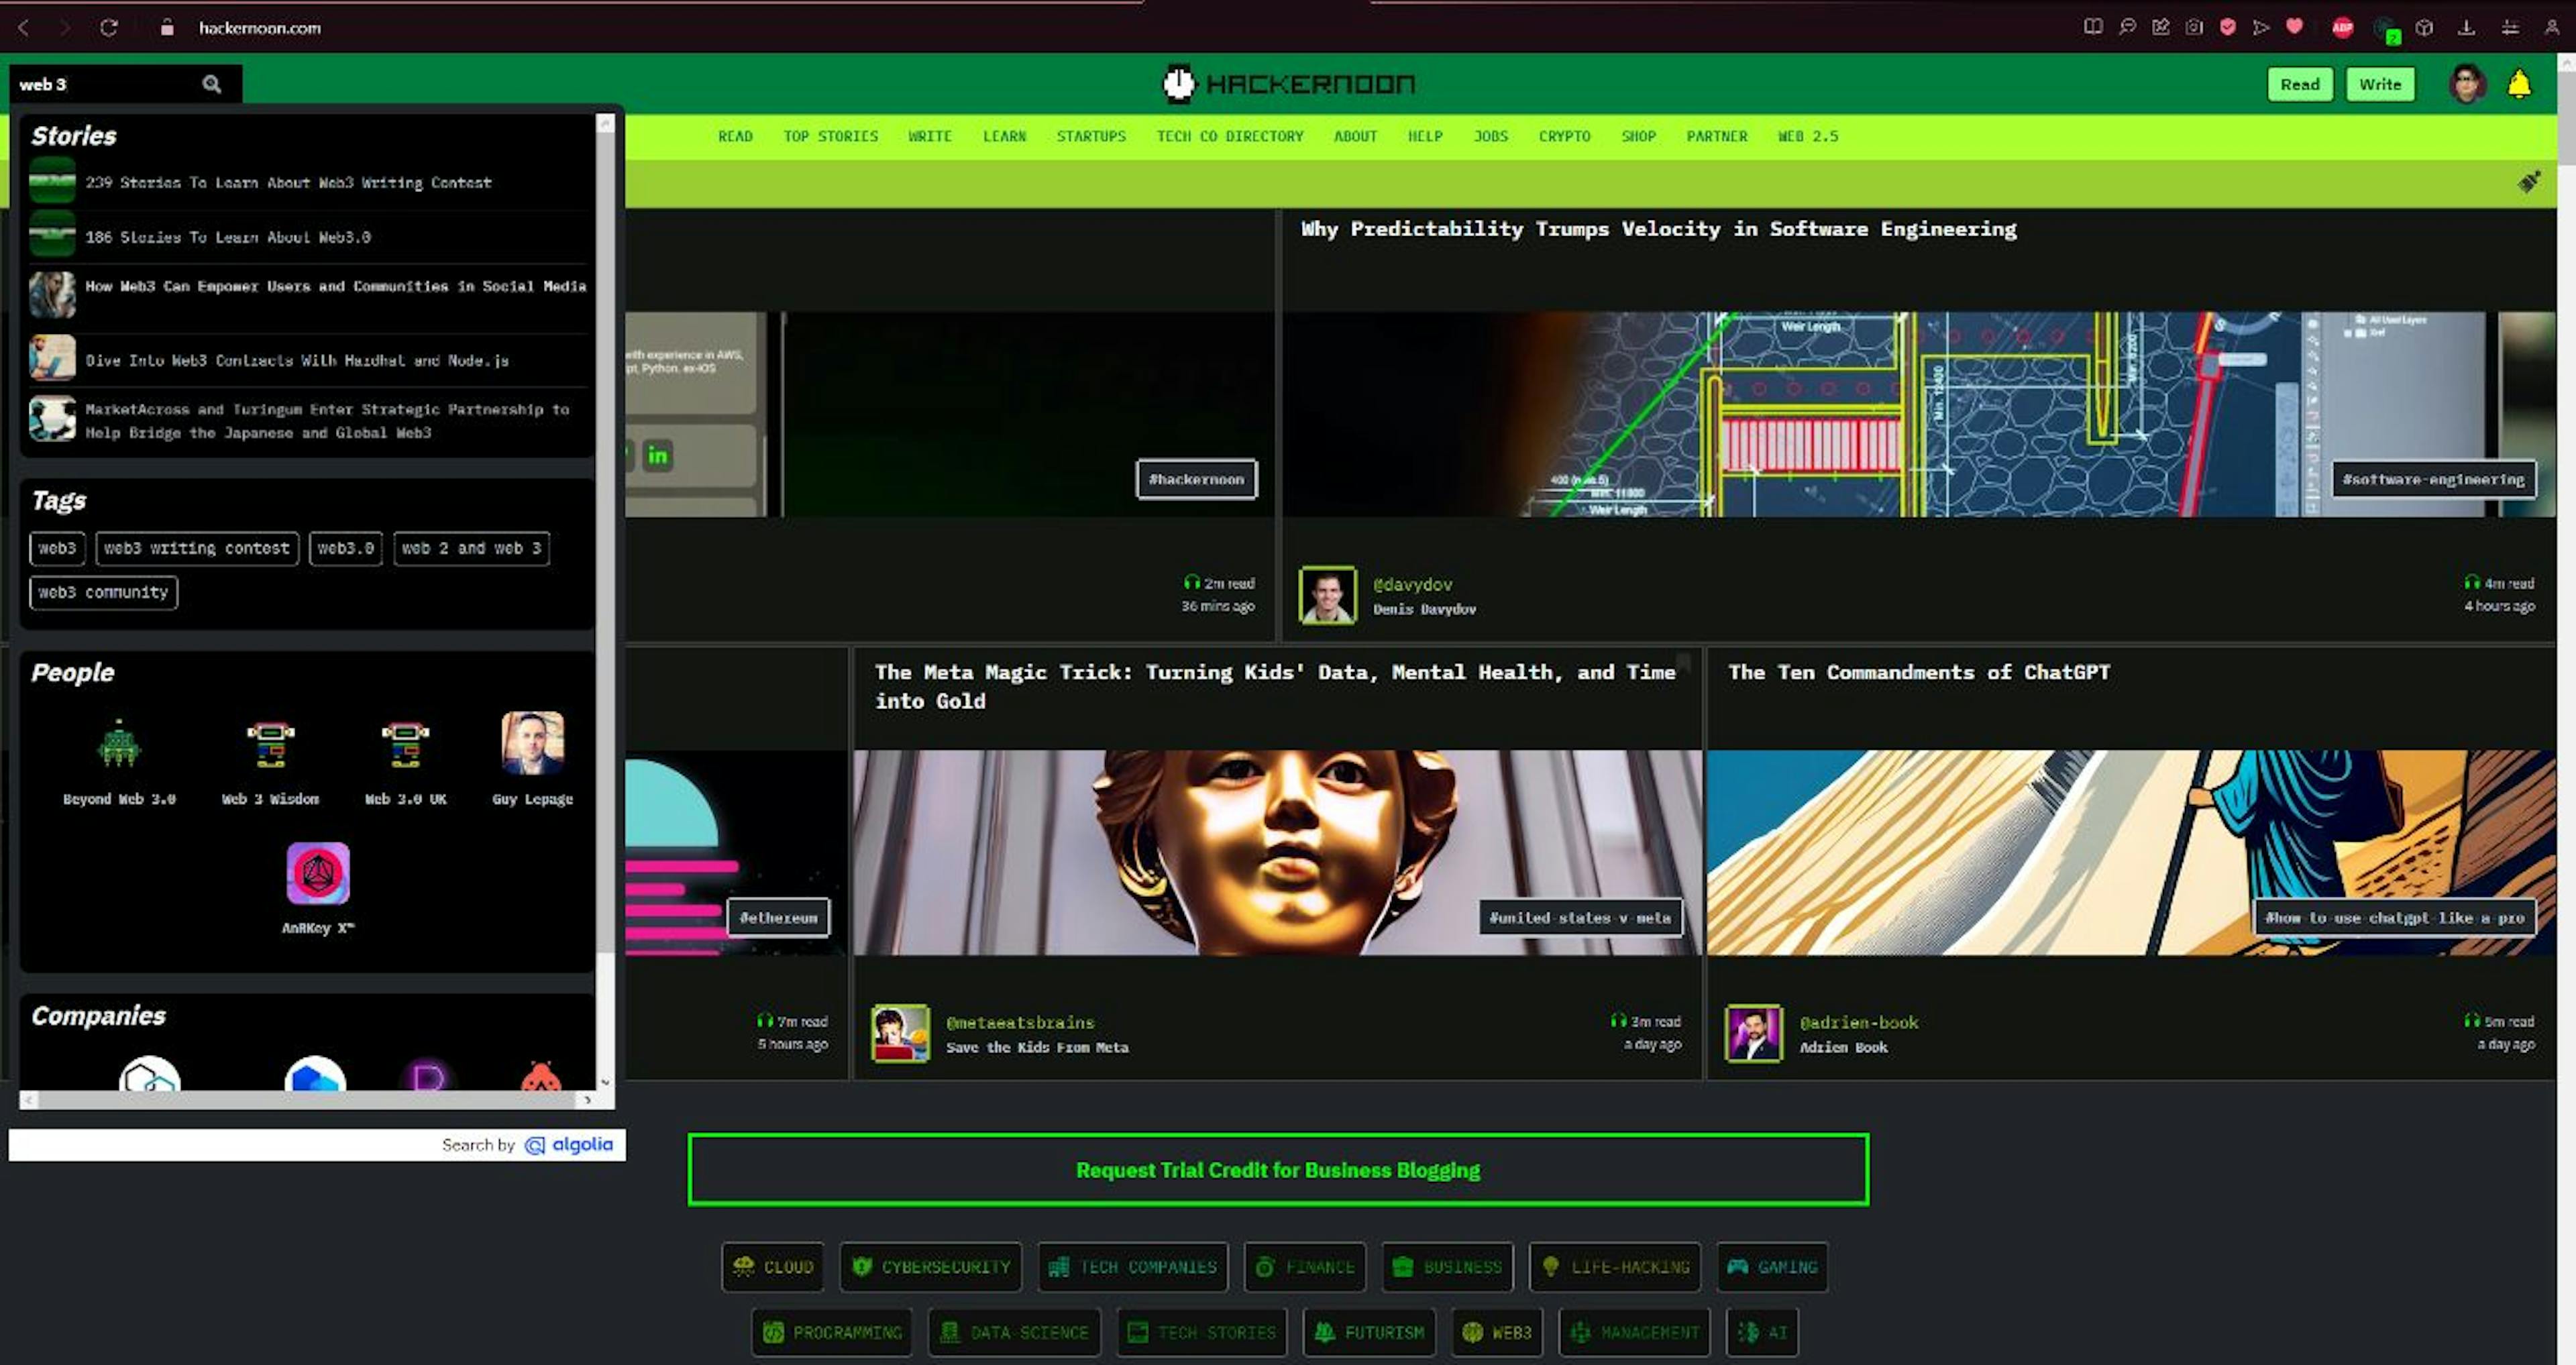The height and width of the screenshot is (1365, 2576).
Task: Open 'The Meta Magic Trick' article title
Action: [x=1275, y=686]
